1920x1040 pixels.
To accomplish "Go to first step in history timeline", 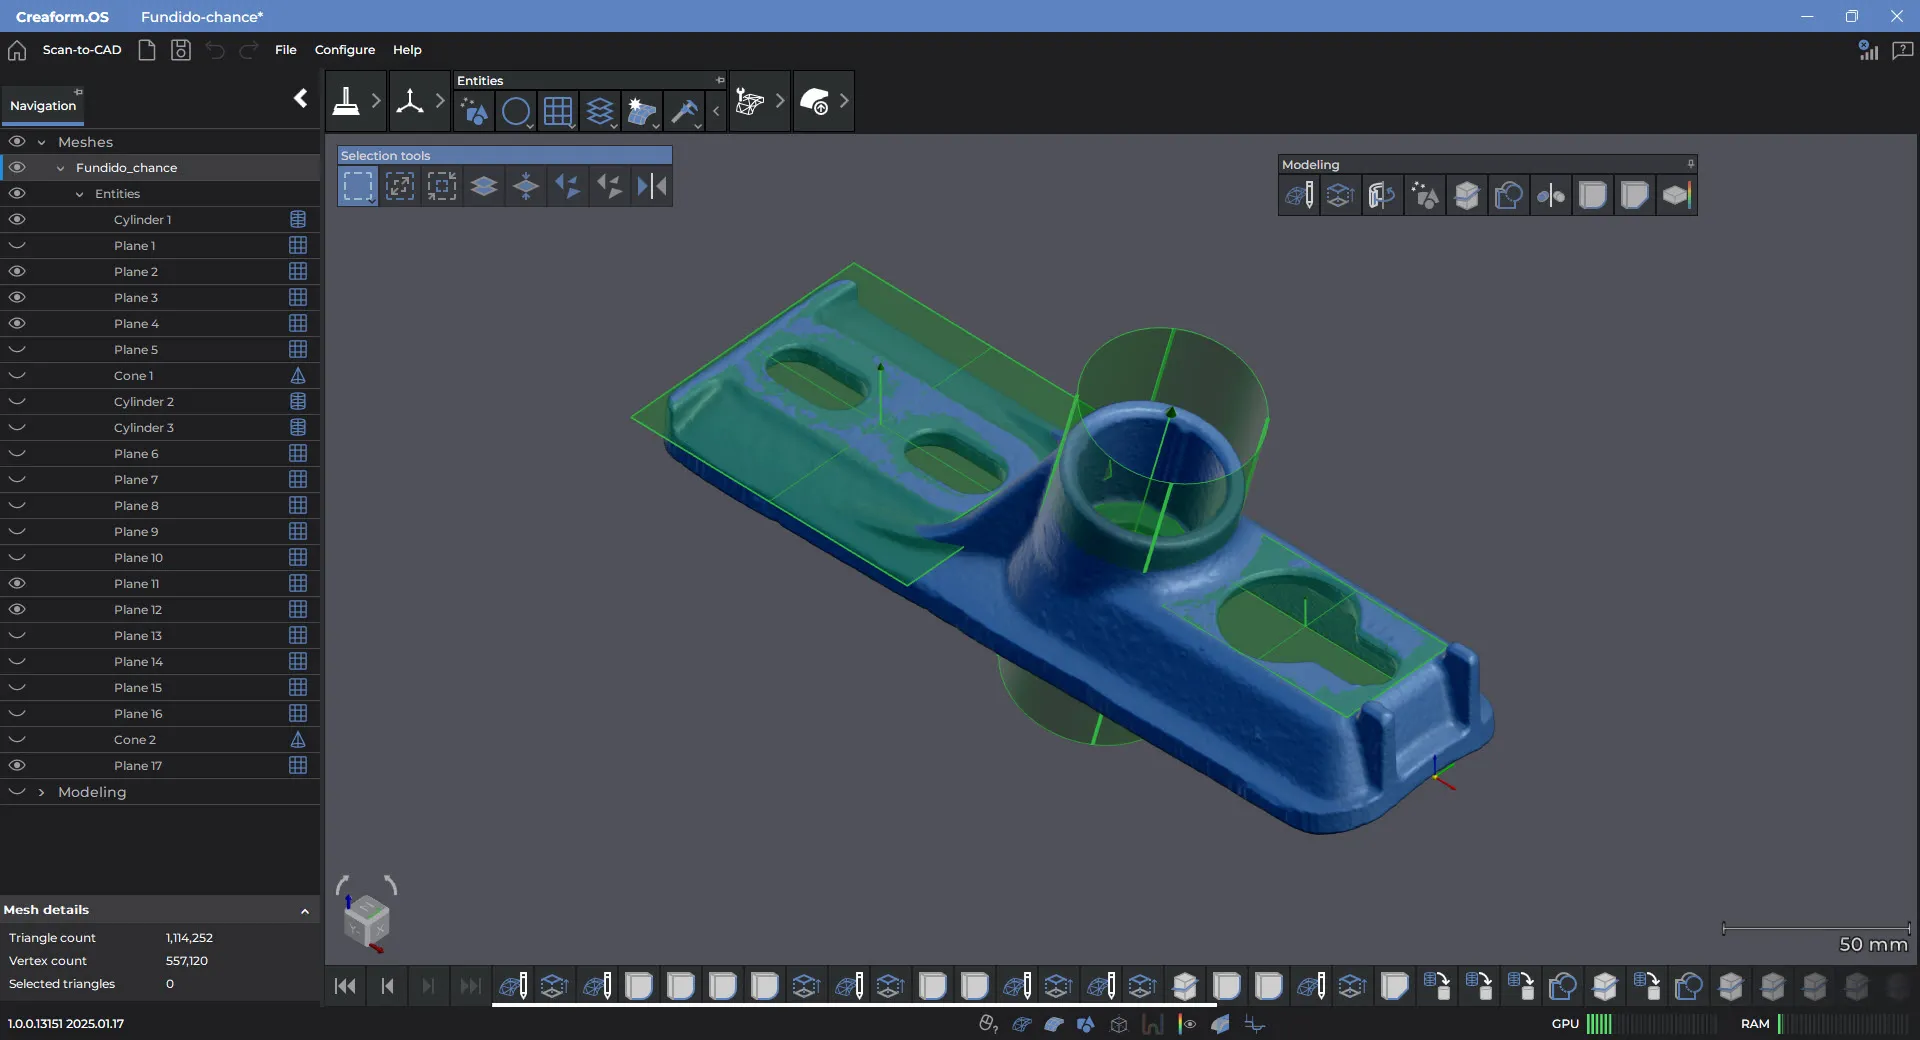I will pyautogui.click(x=345, y=987).
